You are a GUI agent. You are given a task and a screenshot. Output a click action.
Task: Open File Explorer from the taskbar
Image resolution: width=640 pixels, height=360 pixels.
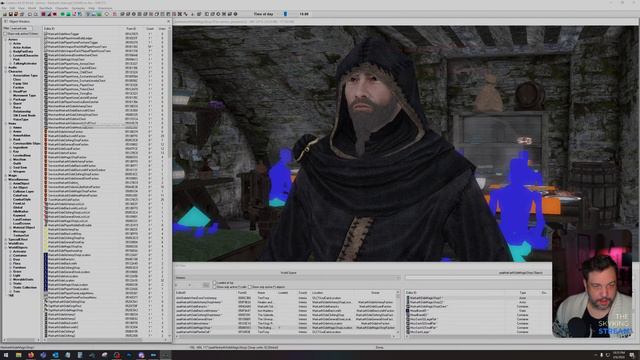(18, 355)
